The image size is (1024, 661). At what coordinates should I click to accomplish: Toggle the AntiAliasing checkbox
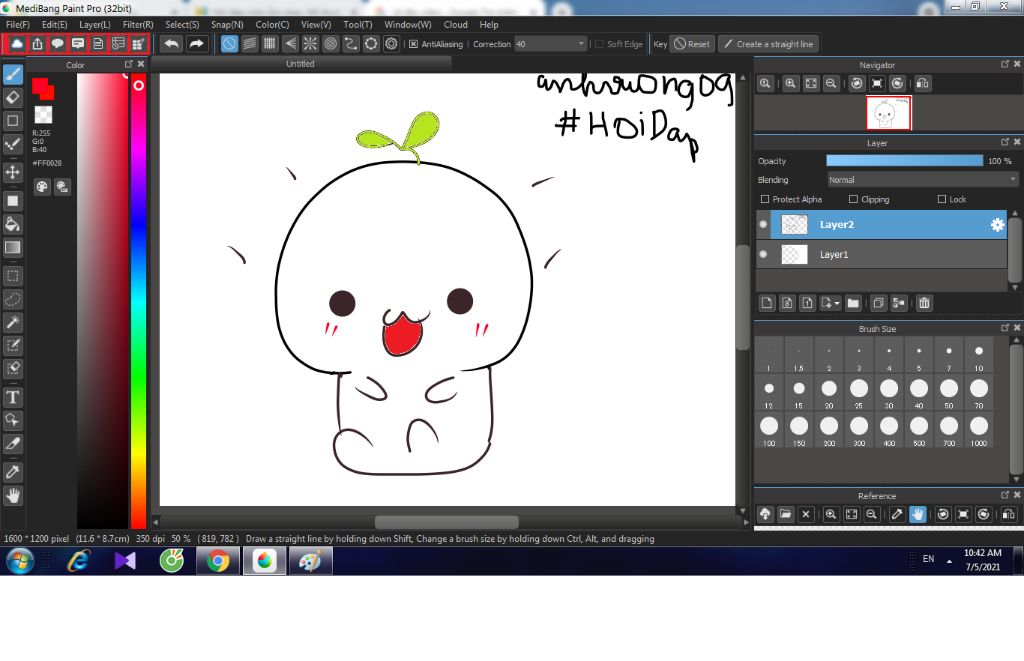click(x=413, y=44)
